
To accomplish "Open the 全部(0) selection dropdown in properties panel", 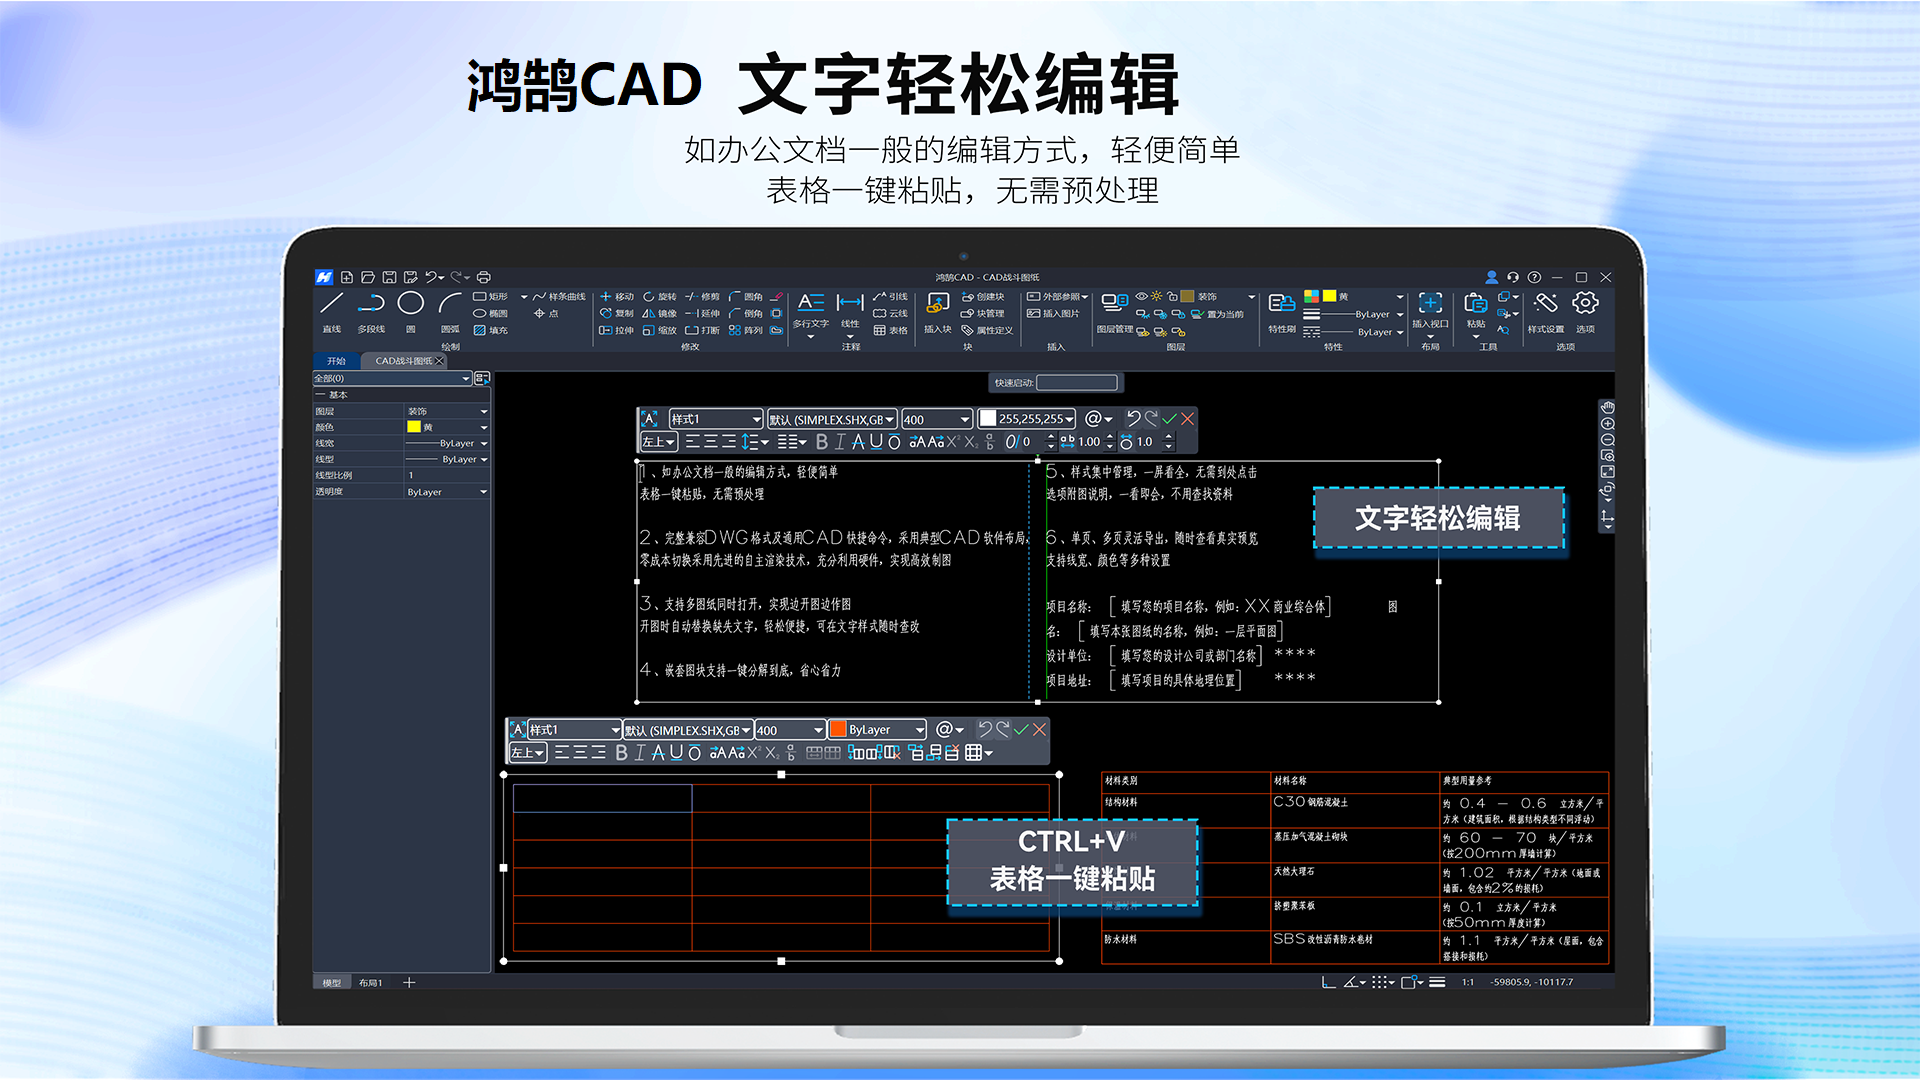I will (392, 378).
